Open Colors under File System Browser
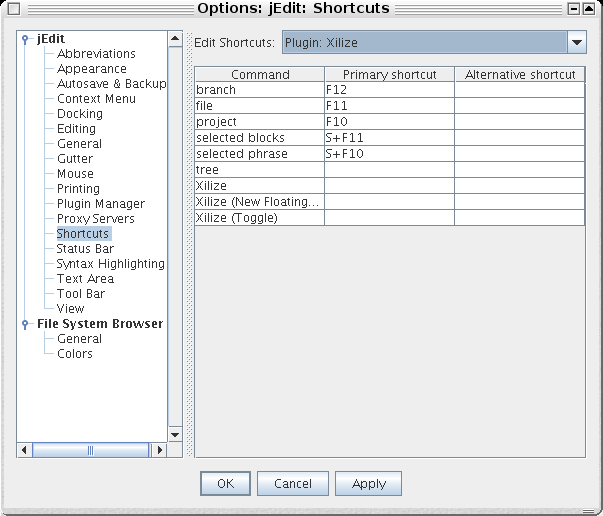Image resolution: width=603 pixels, height=516 pixels. coord(75,353)
